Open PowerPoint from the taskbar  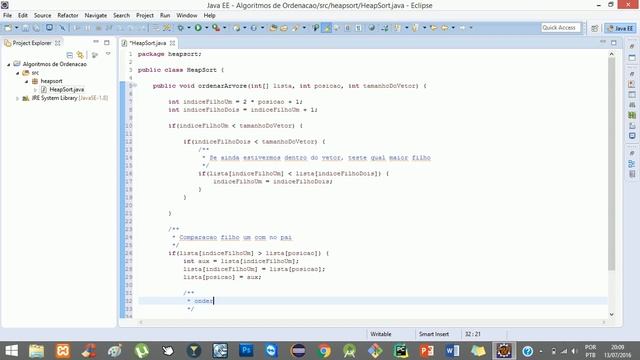tap(426, 351)
